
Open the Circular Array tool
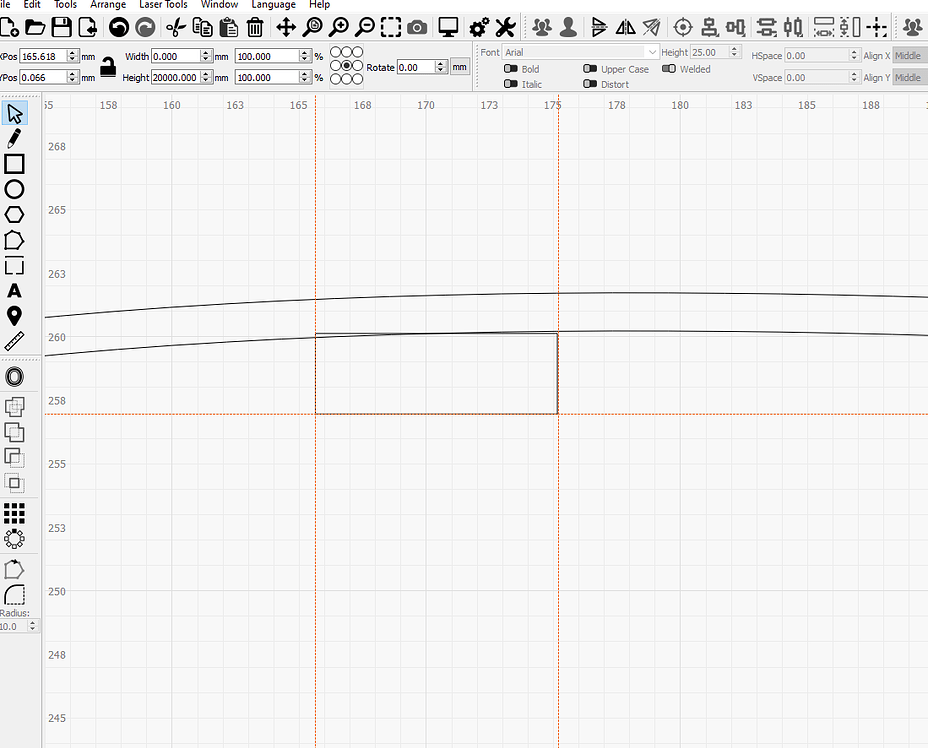pos(14,539)
